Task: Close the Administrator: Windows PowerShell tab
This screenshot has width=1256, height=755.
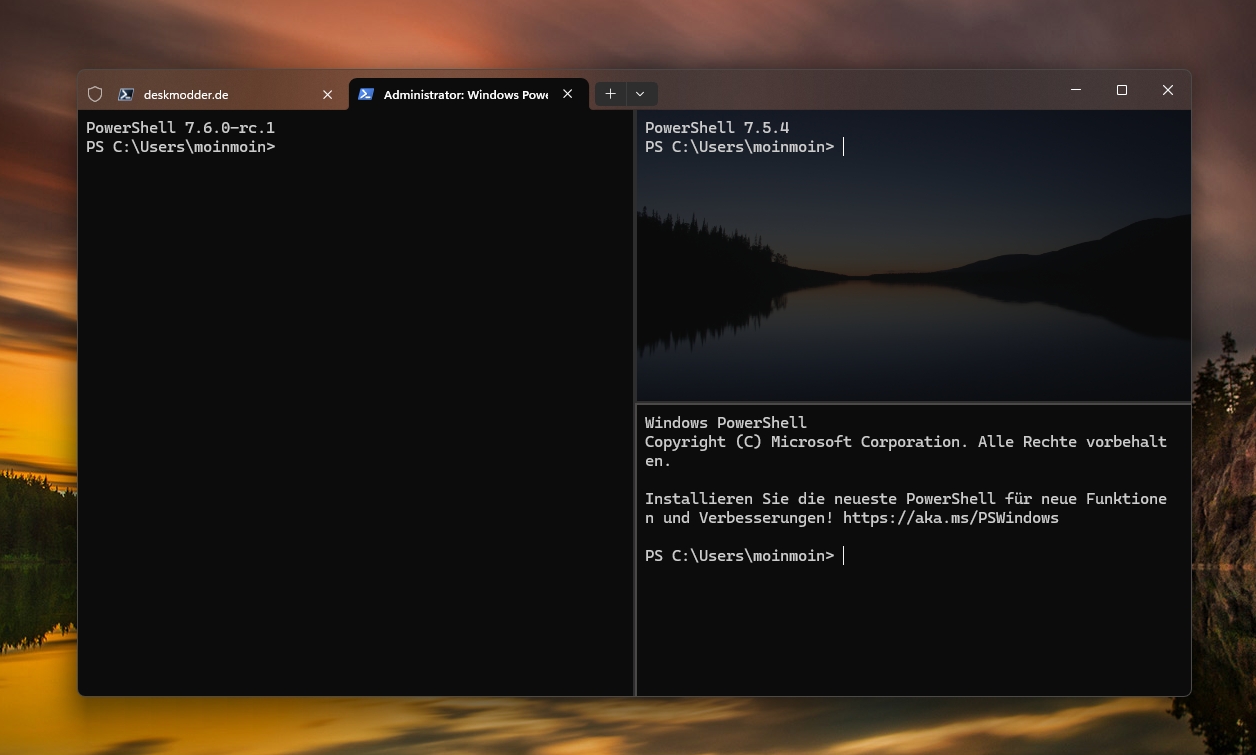Action: [567, 94]
